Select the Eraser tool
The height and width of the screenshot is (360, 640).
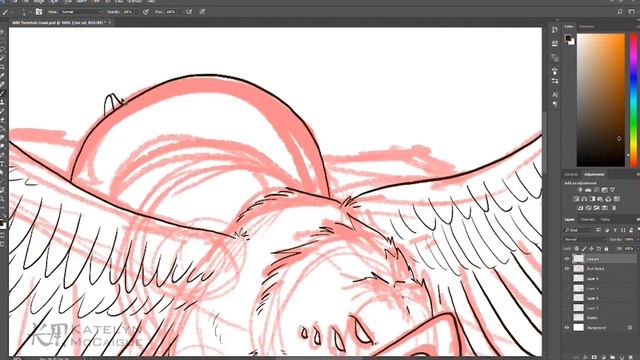click(x=2, y=120)
